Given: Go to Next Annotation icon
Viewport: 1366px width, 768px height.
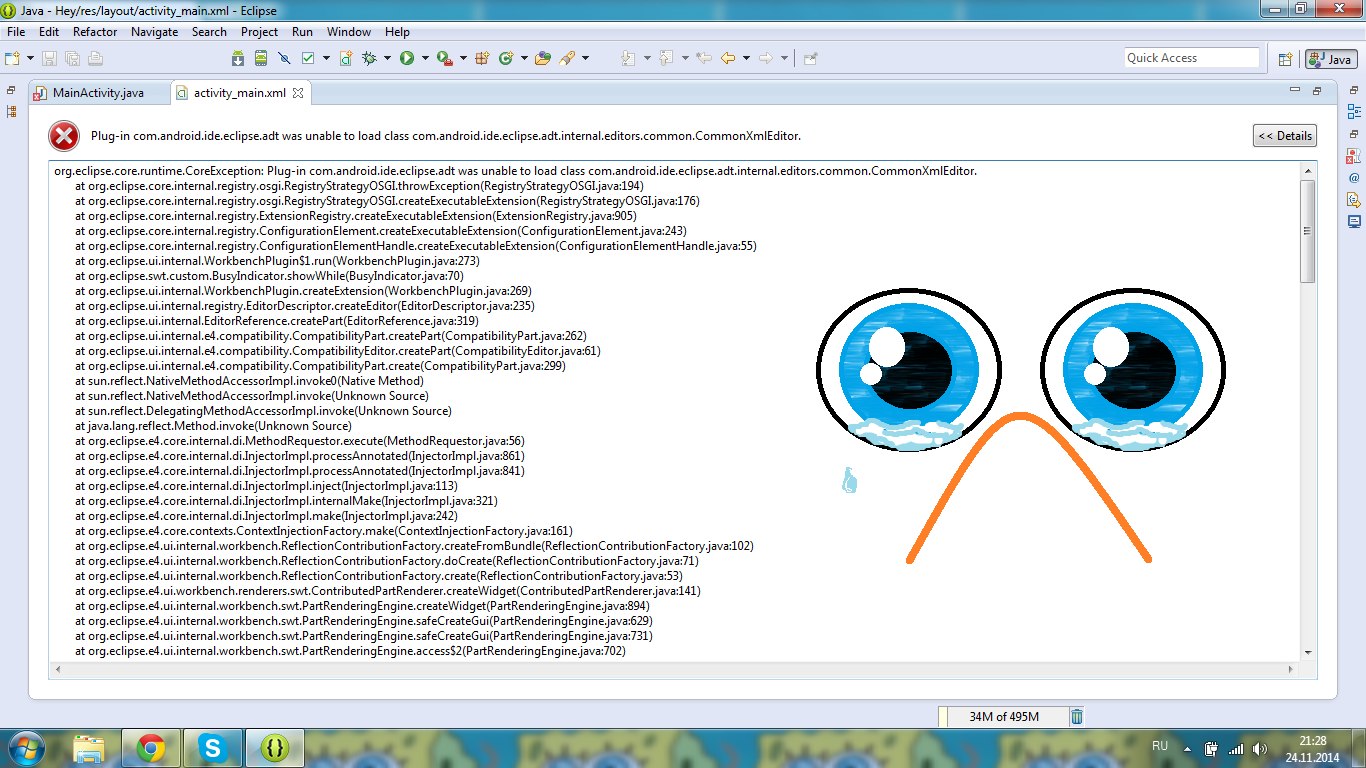Looking at the screenshot, I should 628,58.
